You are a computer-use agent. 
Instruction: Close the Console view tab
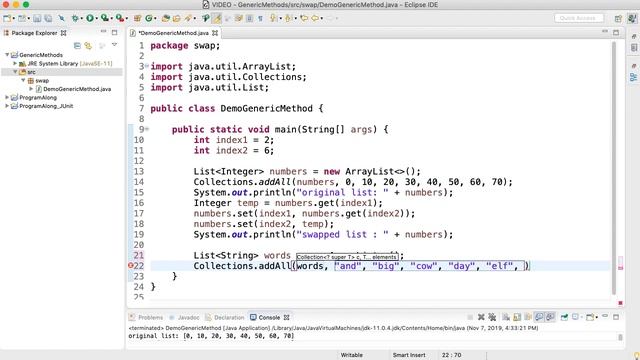287,317
